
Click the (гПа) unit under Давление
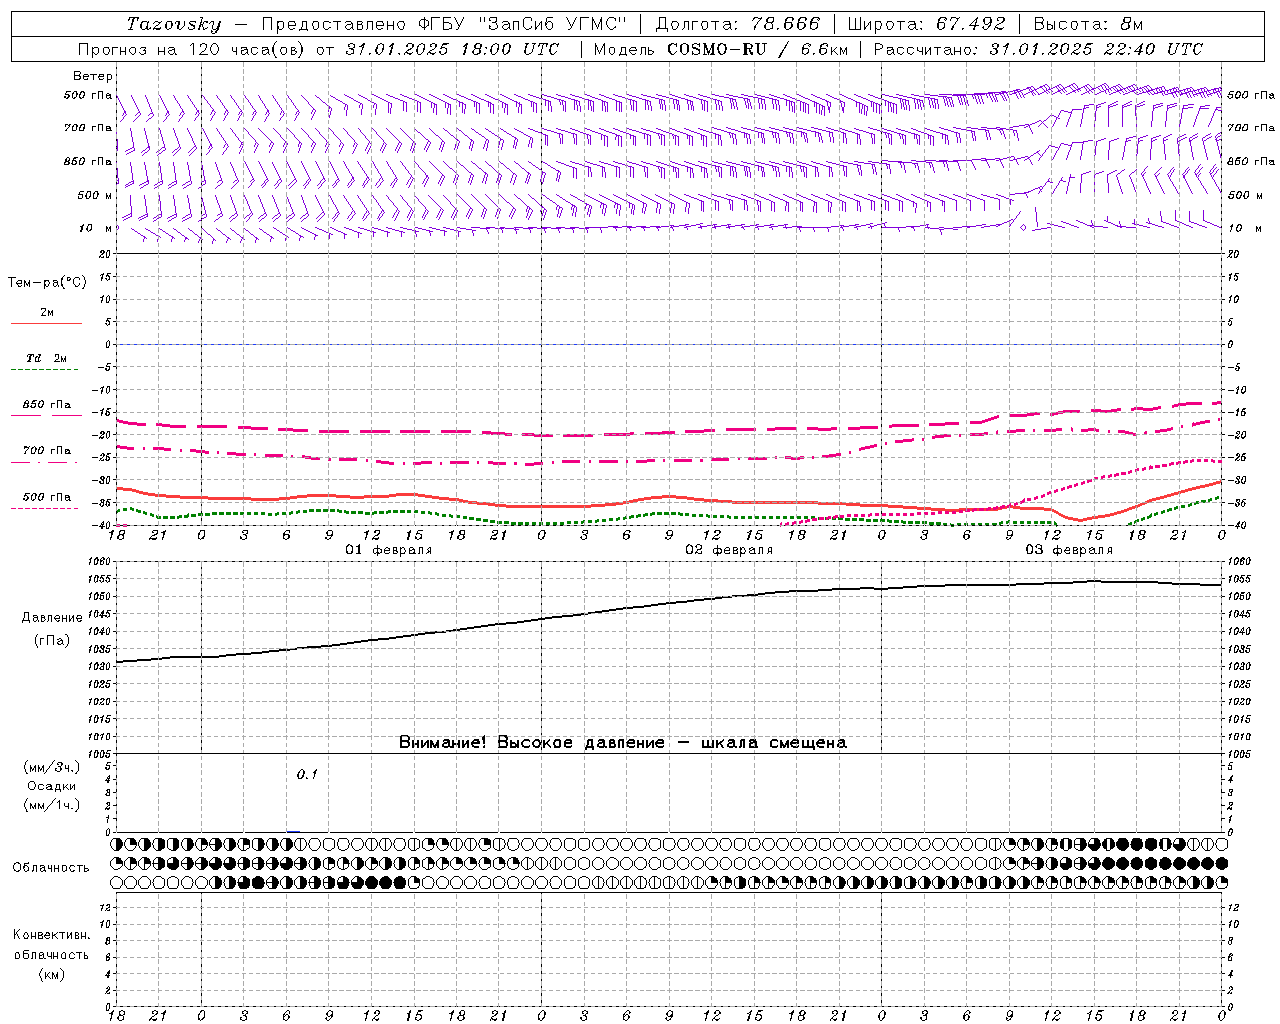click(x=52, y=640)
